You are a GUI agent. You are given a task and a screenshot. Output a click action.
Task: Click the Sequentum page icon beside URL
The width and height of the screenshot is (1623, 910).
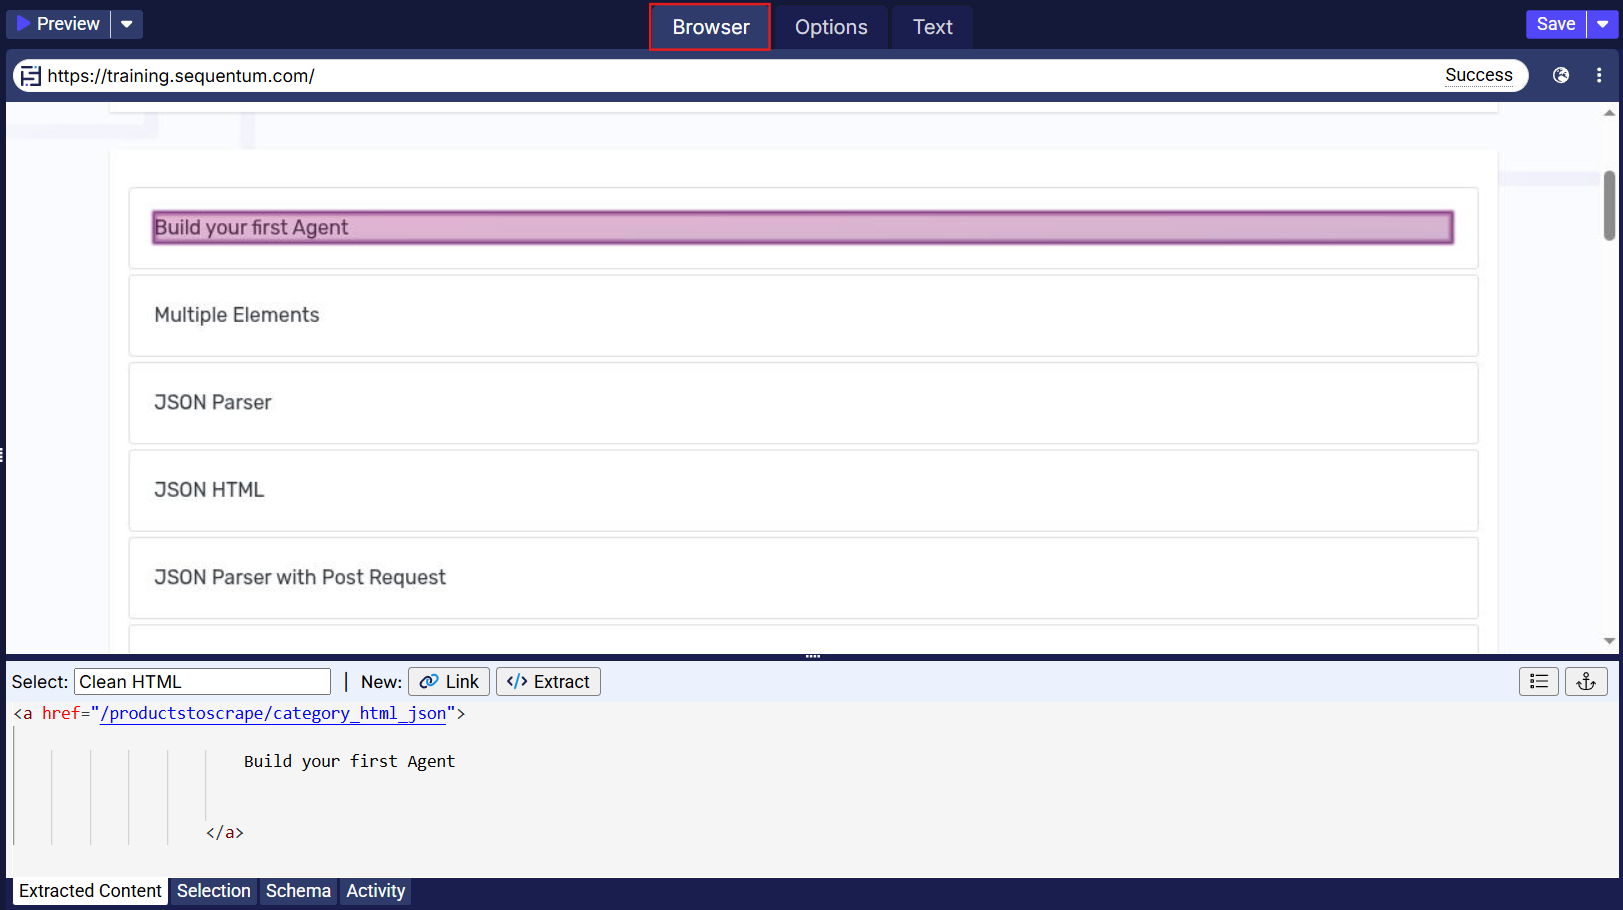click(31, 76)
